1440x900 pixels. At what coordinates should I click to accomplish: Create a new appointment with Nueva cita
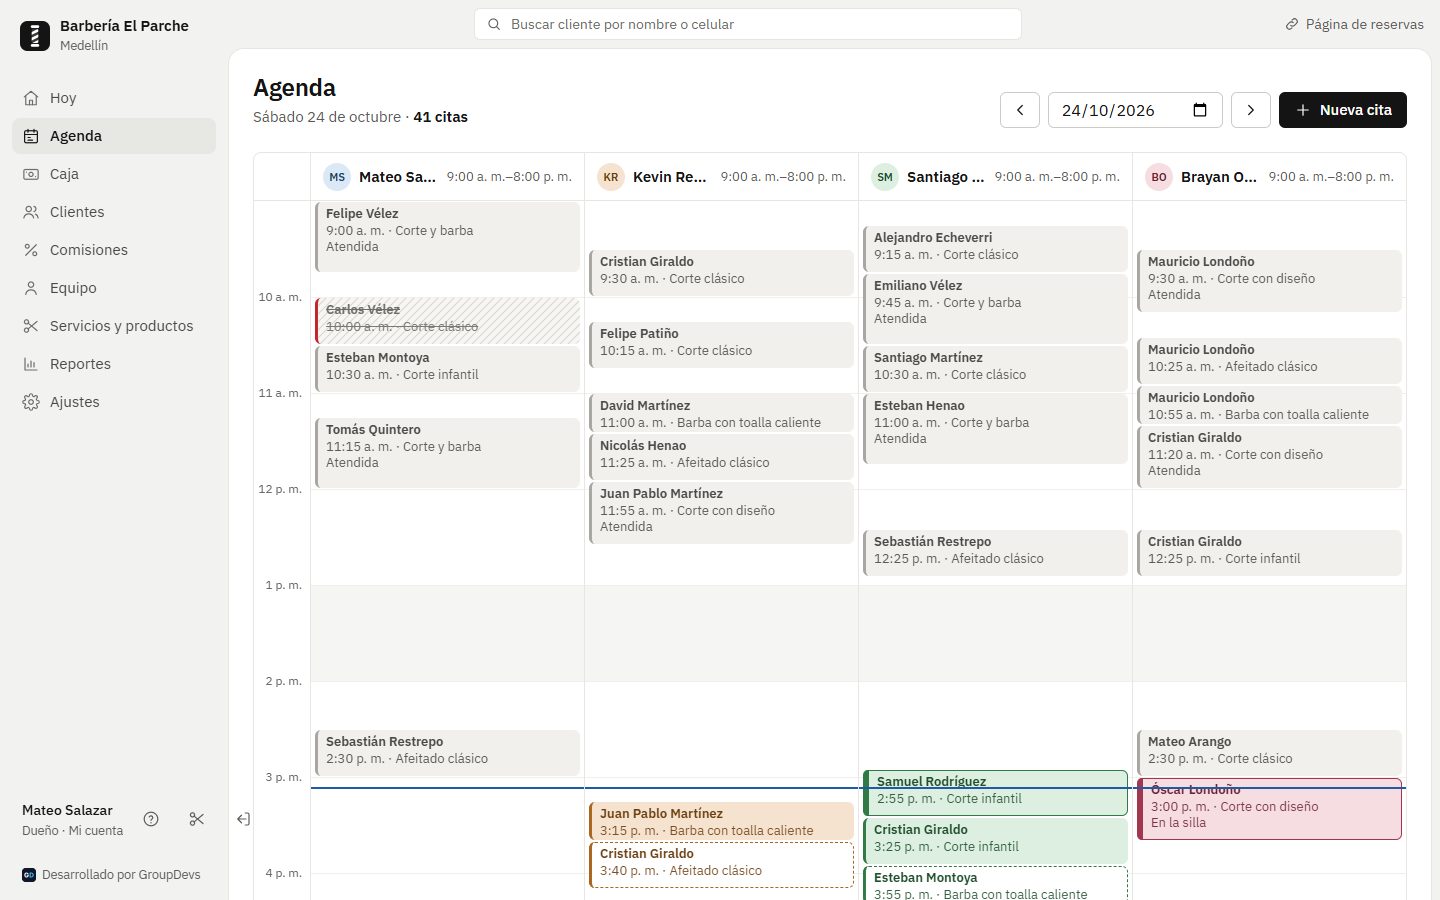point(1343,110)
